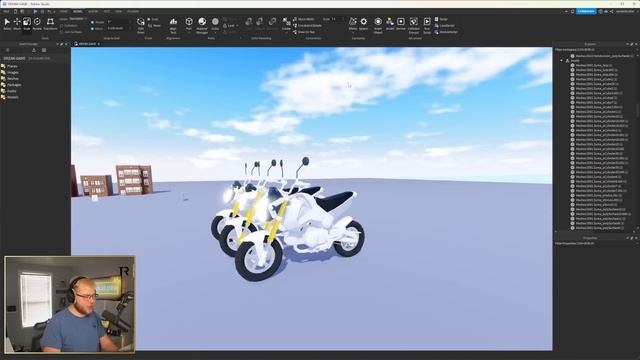Click the Create constraint icon

pyautogui.click(x=287, y=24)
